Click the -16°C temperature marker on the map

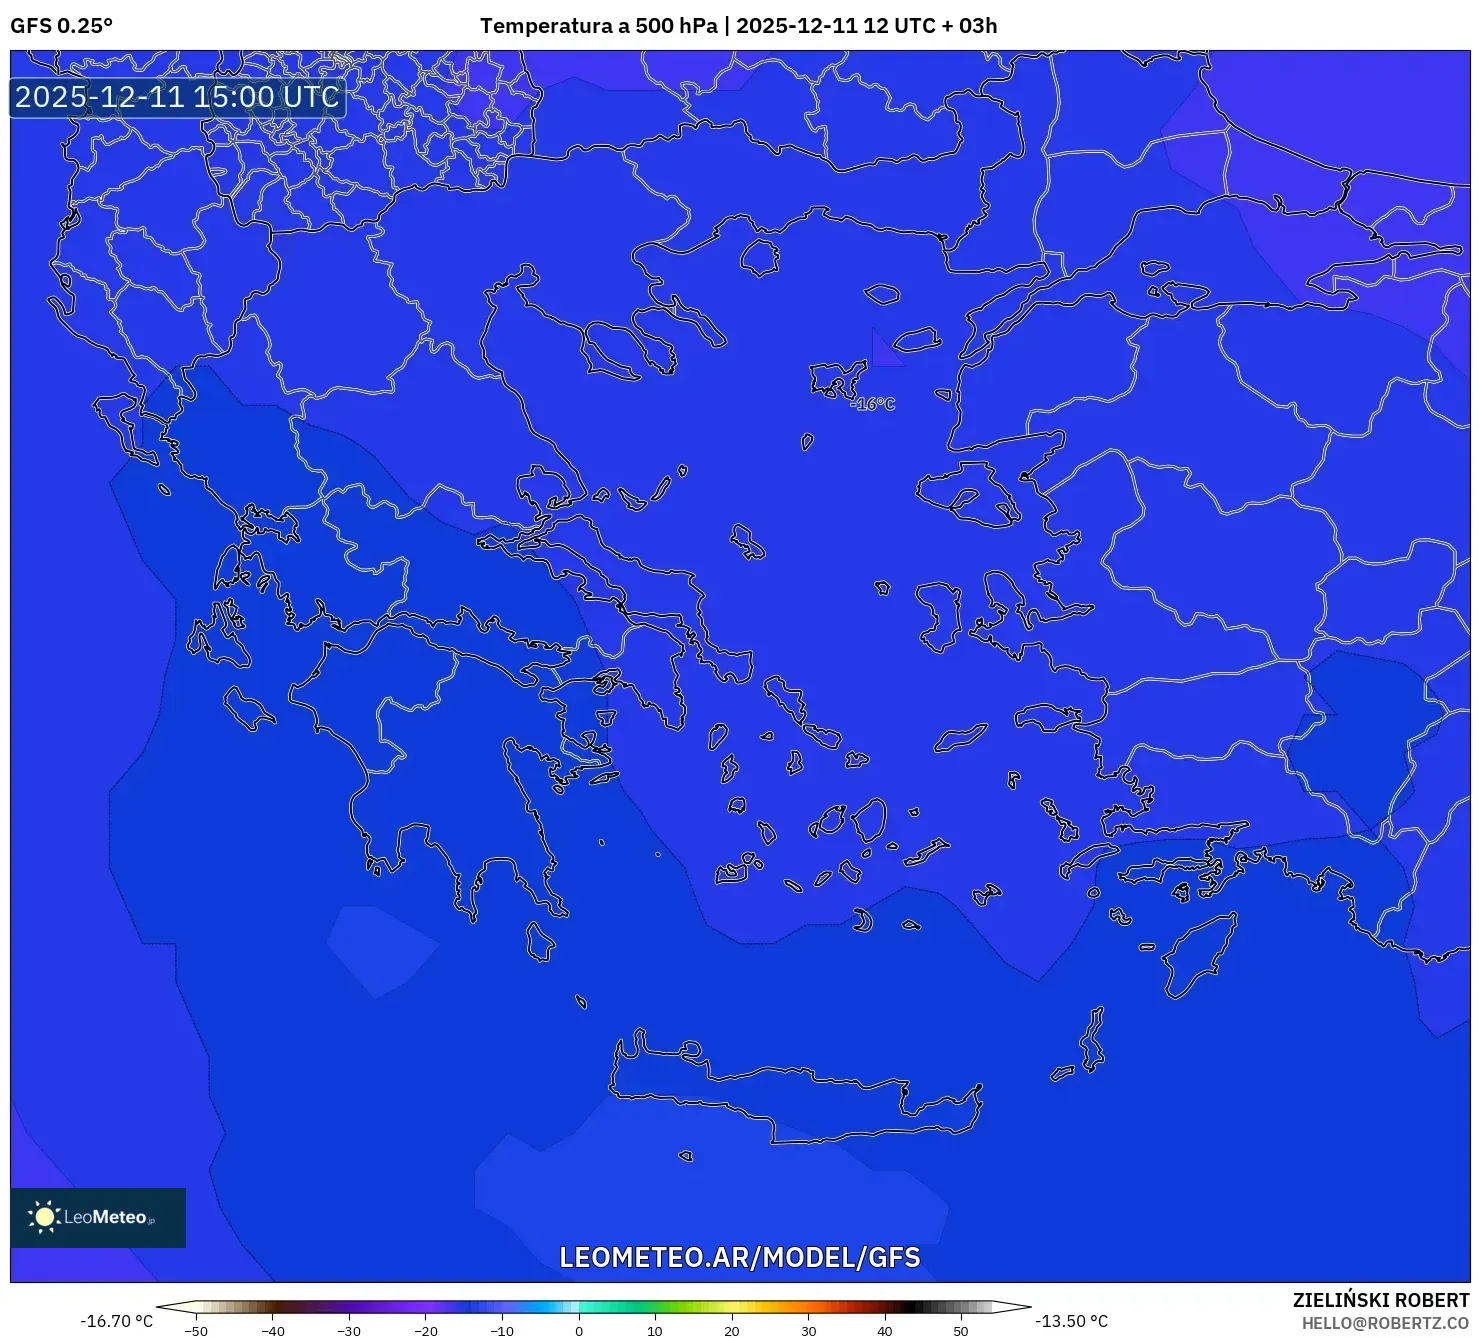tap(874, 405)
